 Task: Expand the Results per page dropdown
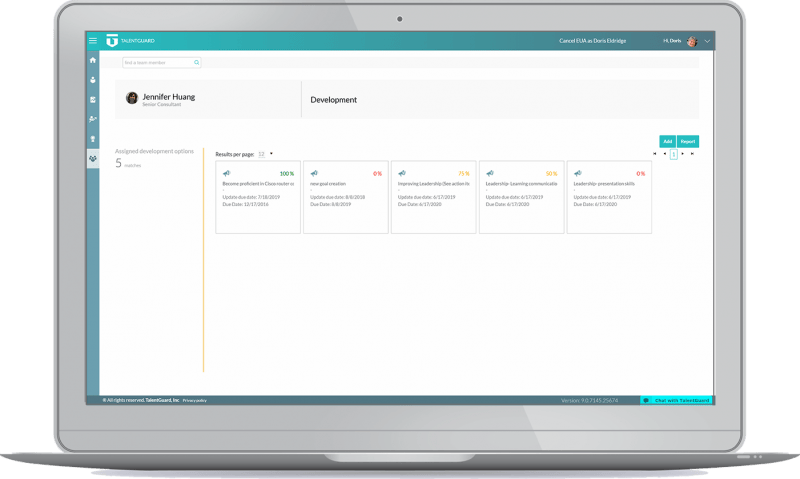pyautogui.click(x=264, y=154)
